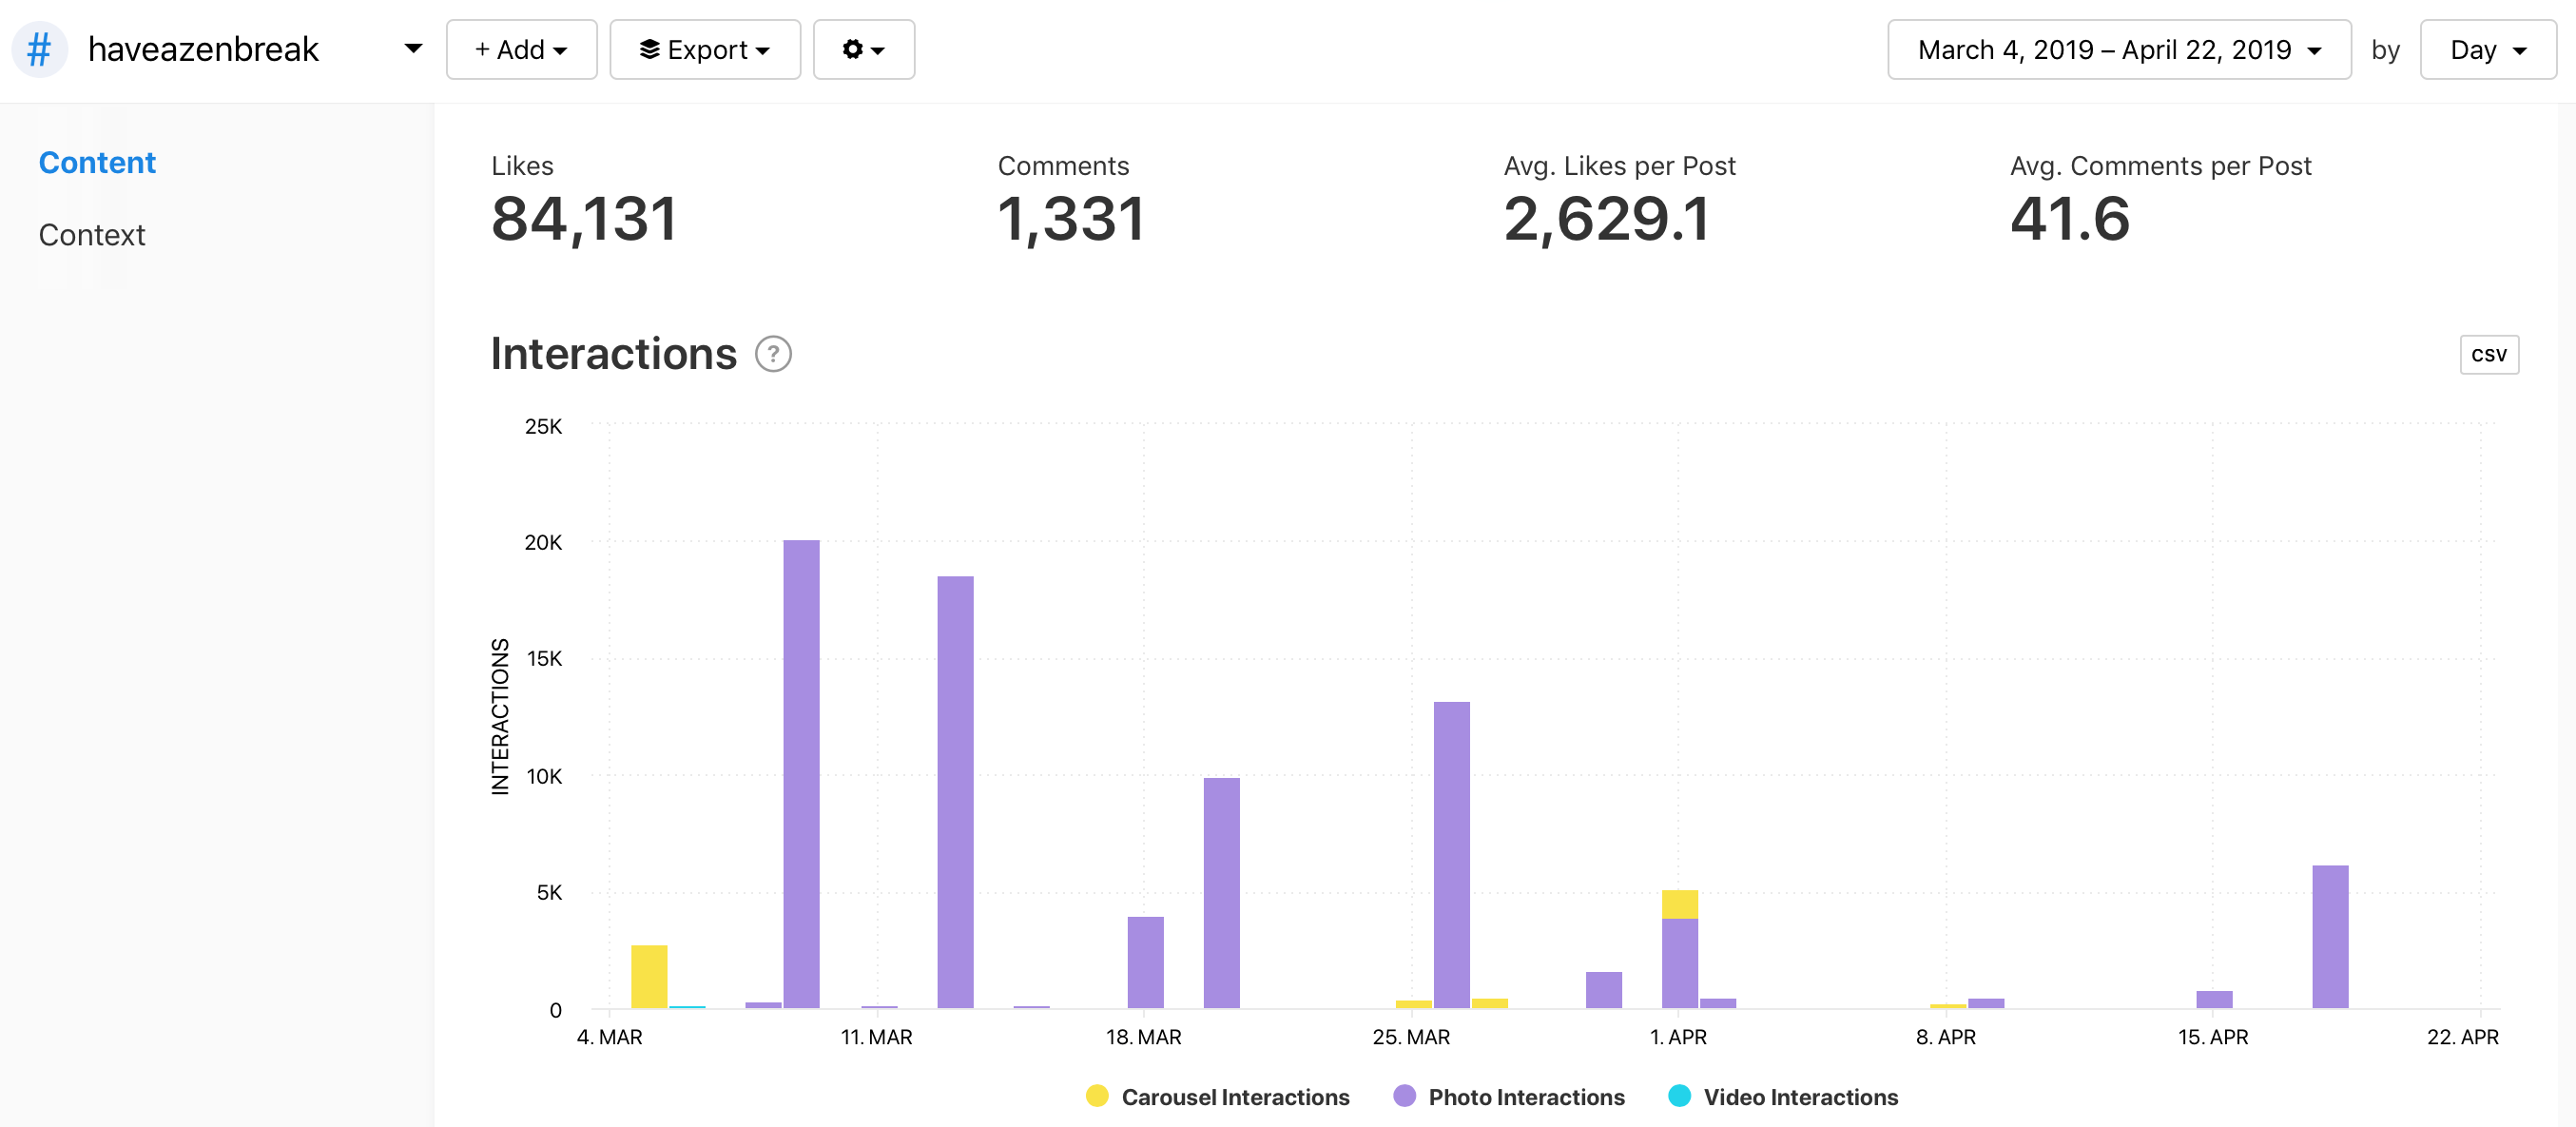Expand the haveazenbreak hashtag selector arrow

[x=413, y=49]
